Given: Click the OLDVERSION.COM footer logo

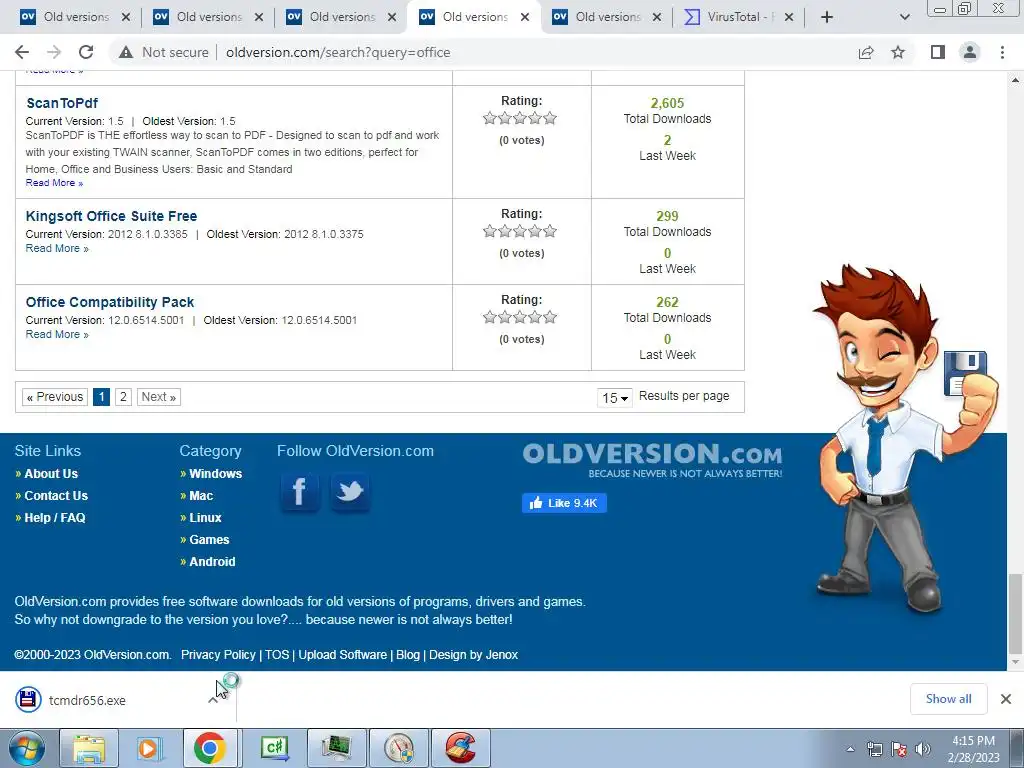Looking at the screenshot, I should click(x=652, y=461).
